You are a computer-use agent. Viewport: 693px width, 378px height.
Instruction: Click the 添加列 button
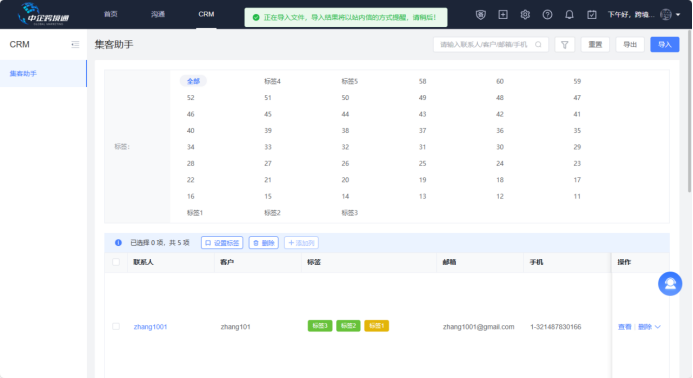pos(301,243)
